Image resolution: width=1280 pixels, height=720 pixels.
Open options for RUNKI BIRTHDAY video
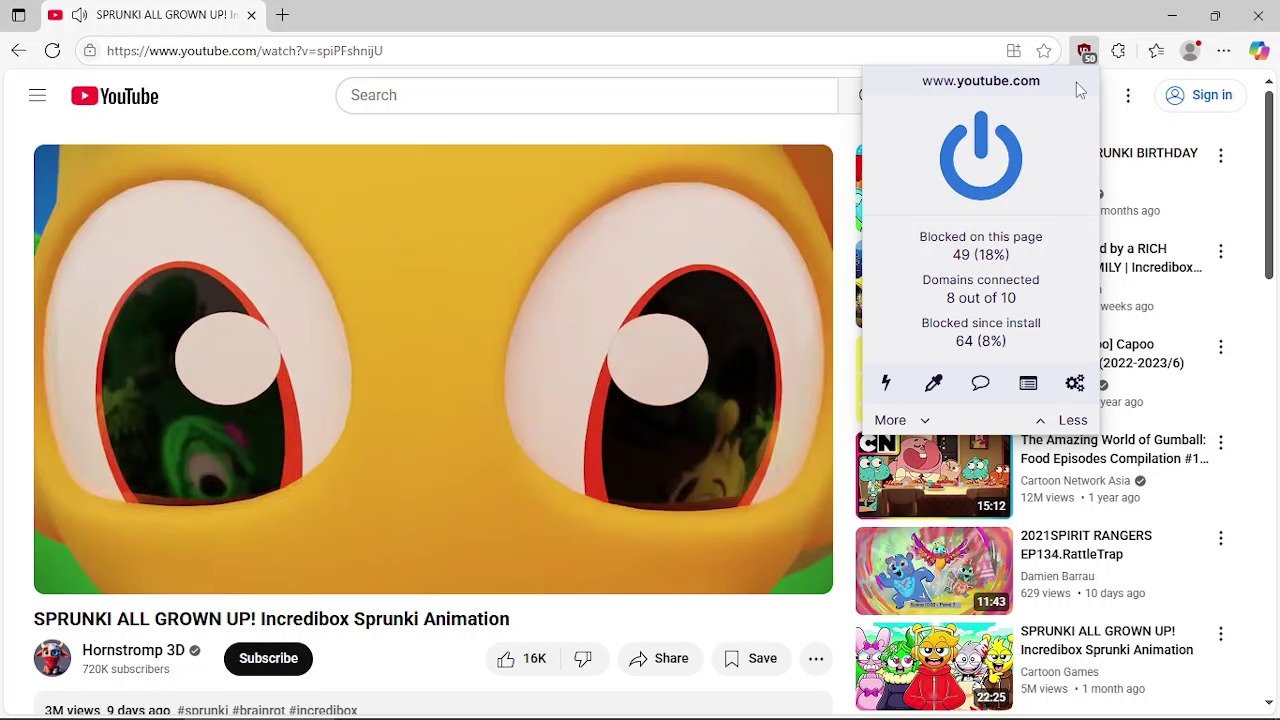[x=1220, y=155]
